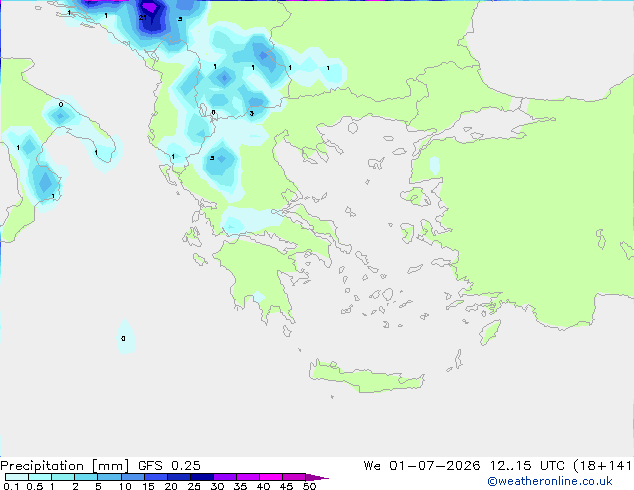Pick the 15–20 mm legend color swatch
Screen dimensions: 634x490
pyautogui.click(x=155, y=477)
